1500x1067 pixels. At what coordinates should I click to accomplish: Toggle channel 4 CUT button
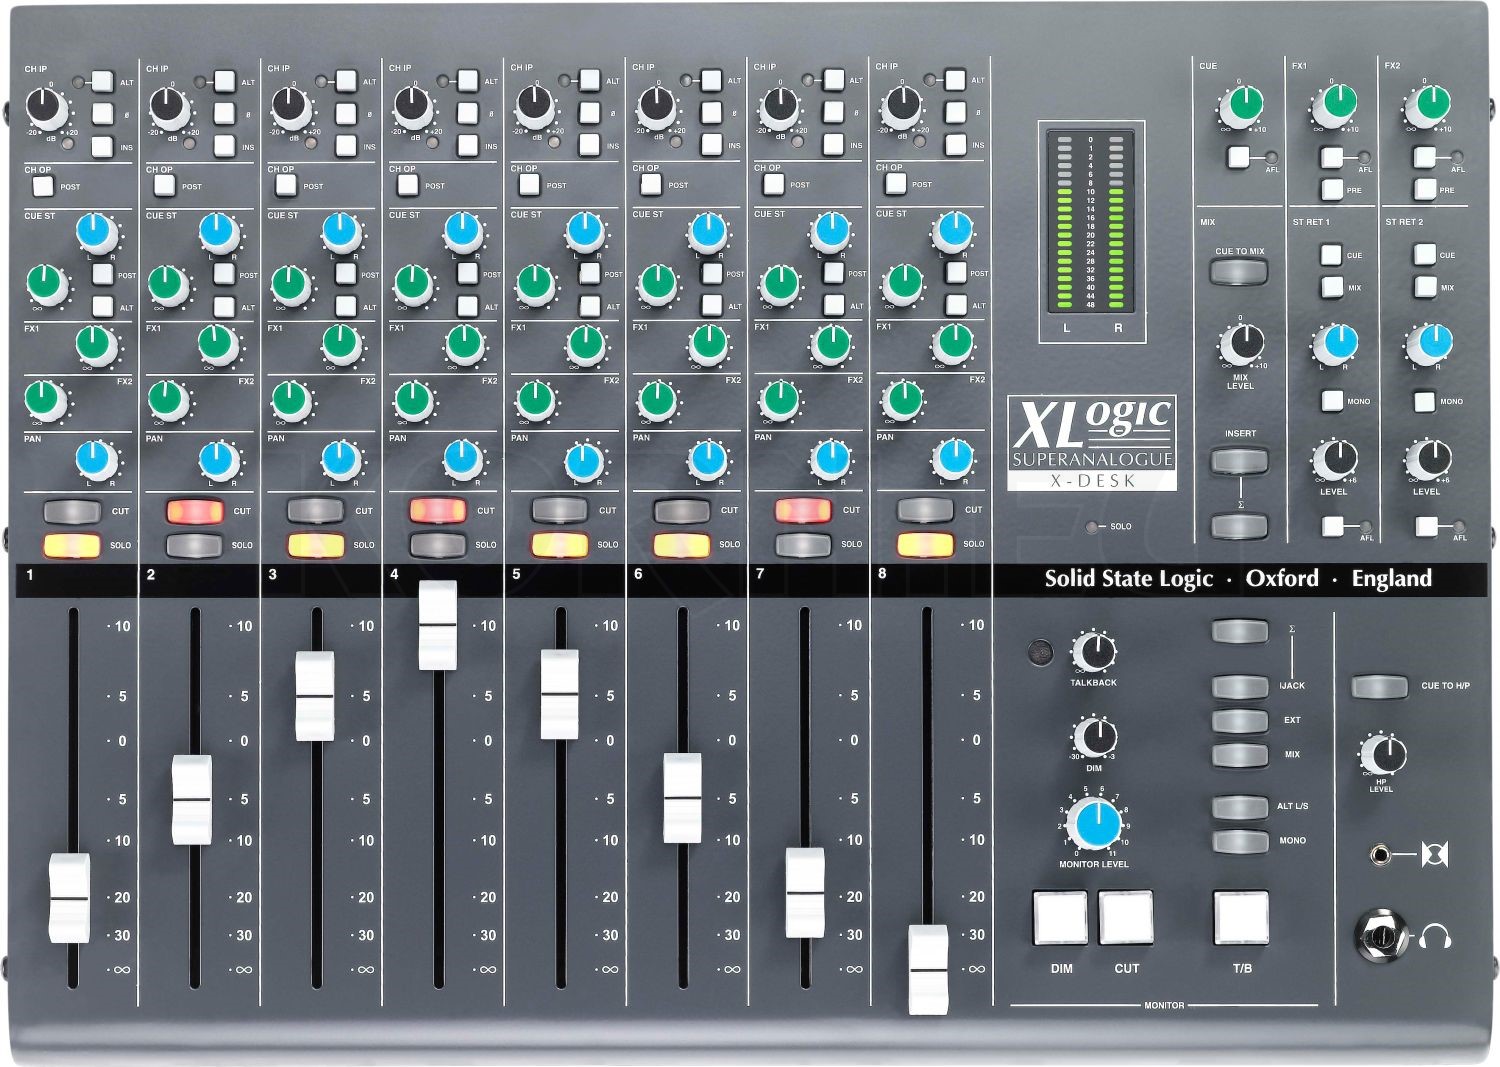pos(438,510)
